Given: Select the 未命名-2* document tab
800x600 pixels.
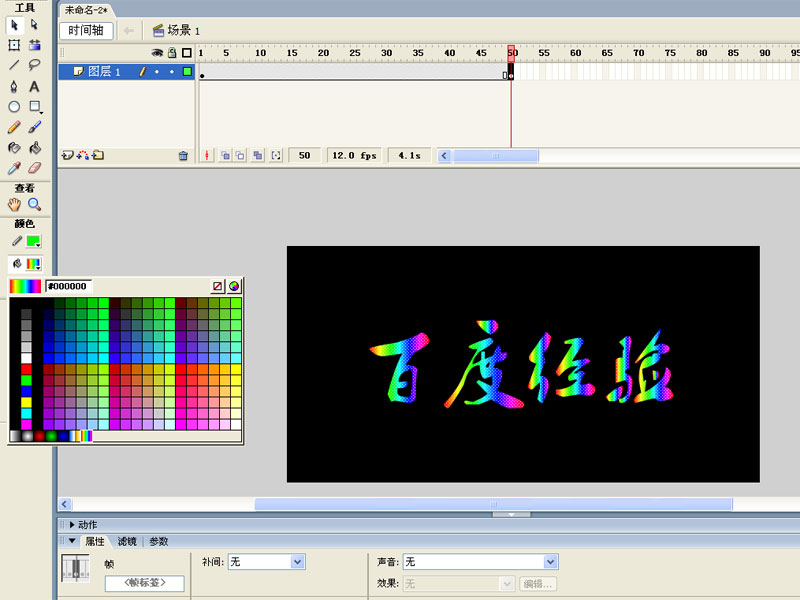Looking at the screenshot, I should (86, 10).
